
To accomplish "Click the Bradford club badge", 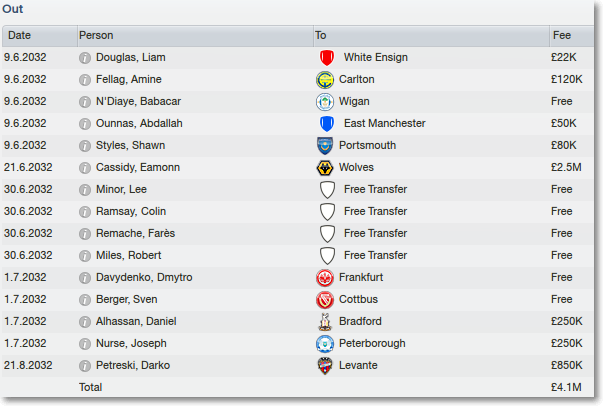I will 325,322.
